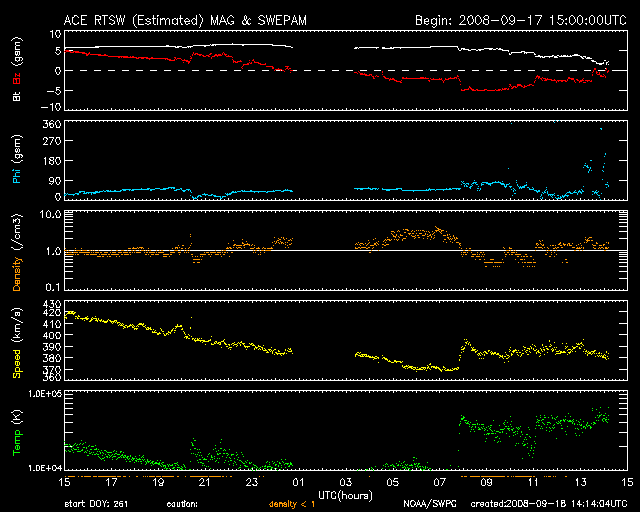Click the '370' tick on the Speed axis

click(52, 370)
